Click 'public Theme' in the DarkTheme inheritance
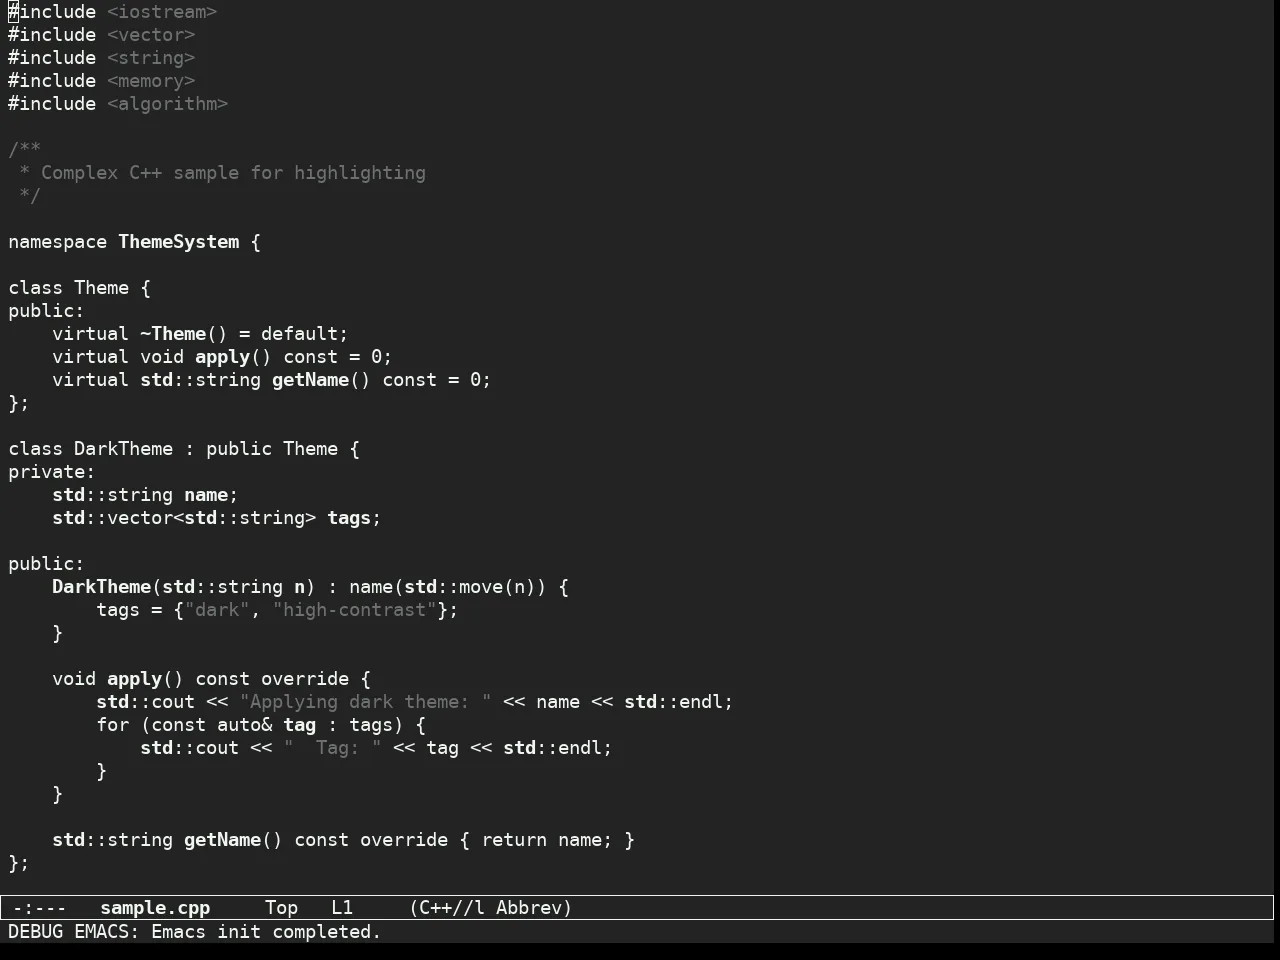1280x960 pixels. tap(272, 449)
